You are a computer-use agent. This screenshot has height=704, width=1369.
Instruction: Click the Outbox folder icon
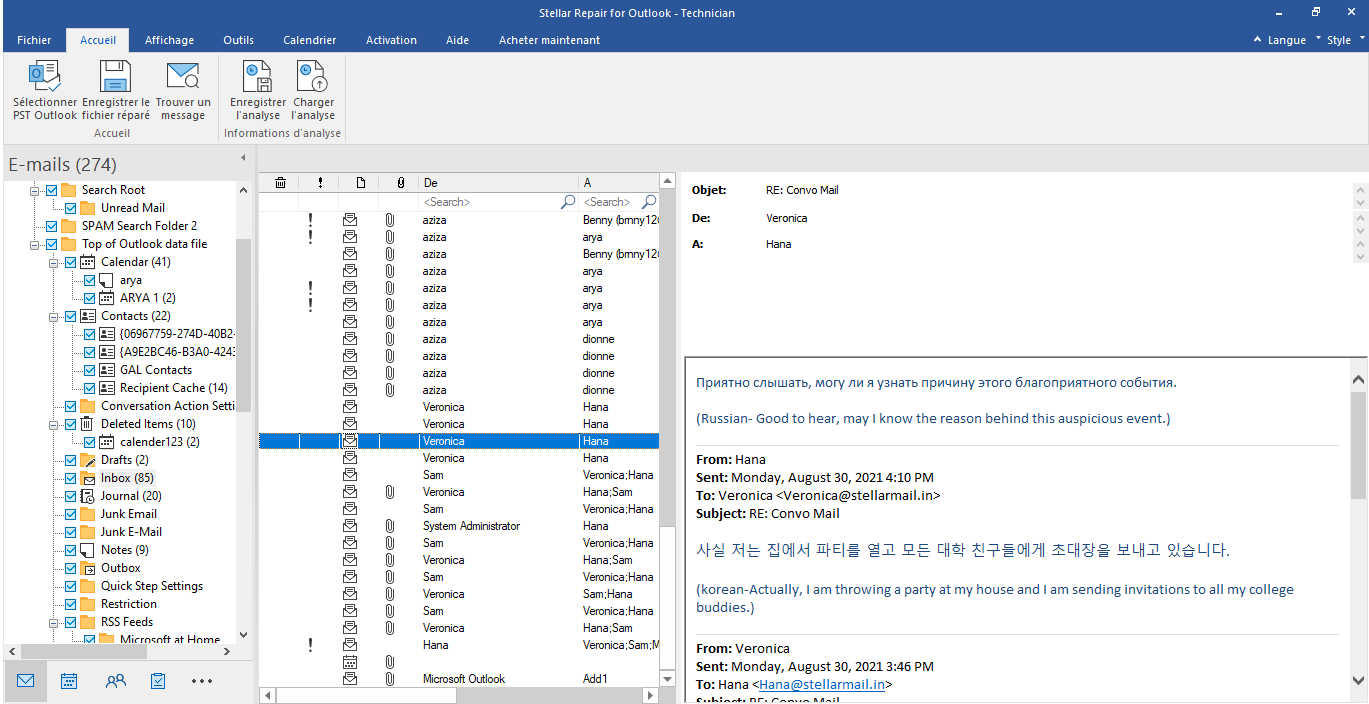click(88, 568)
